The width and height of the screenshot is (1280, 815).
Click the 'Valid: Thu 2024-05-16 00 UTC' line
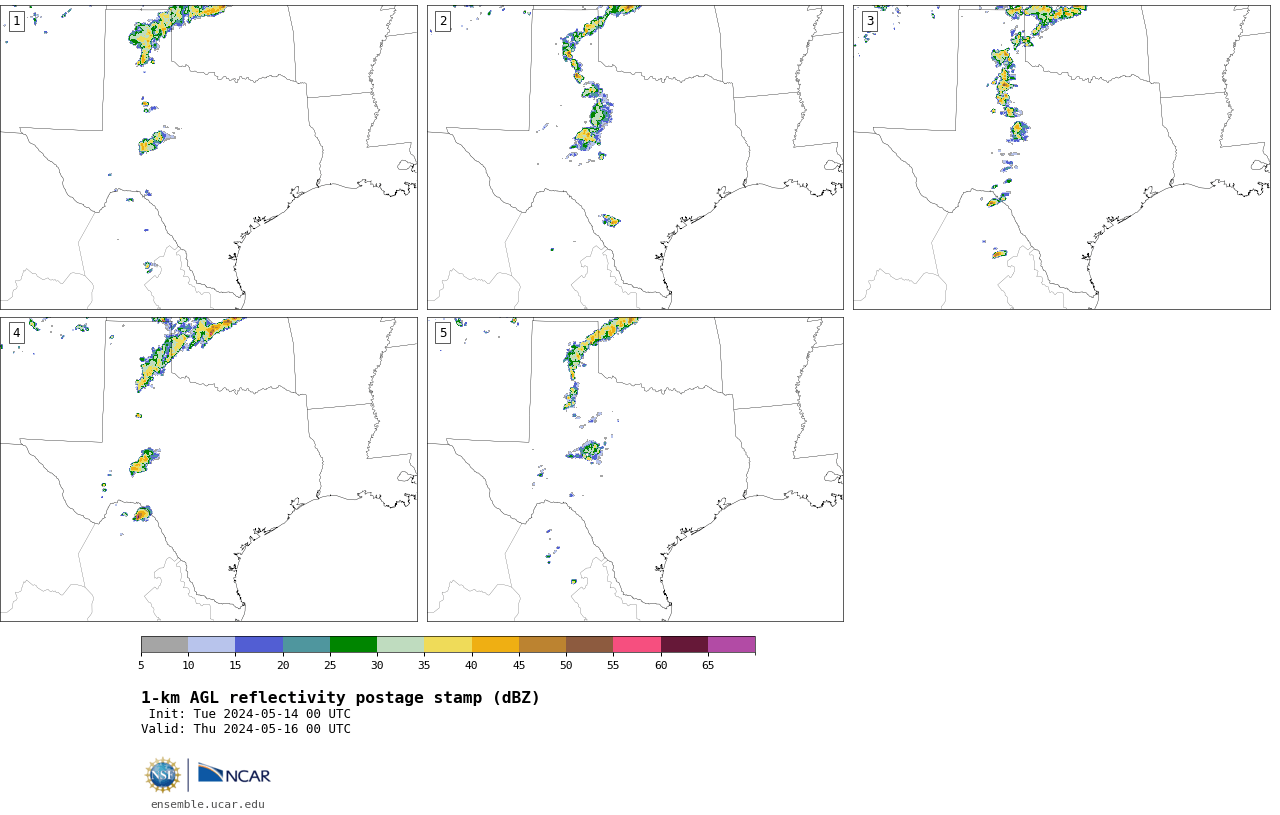tap(246, 729)
